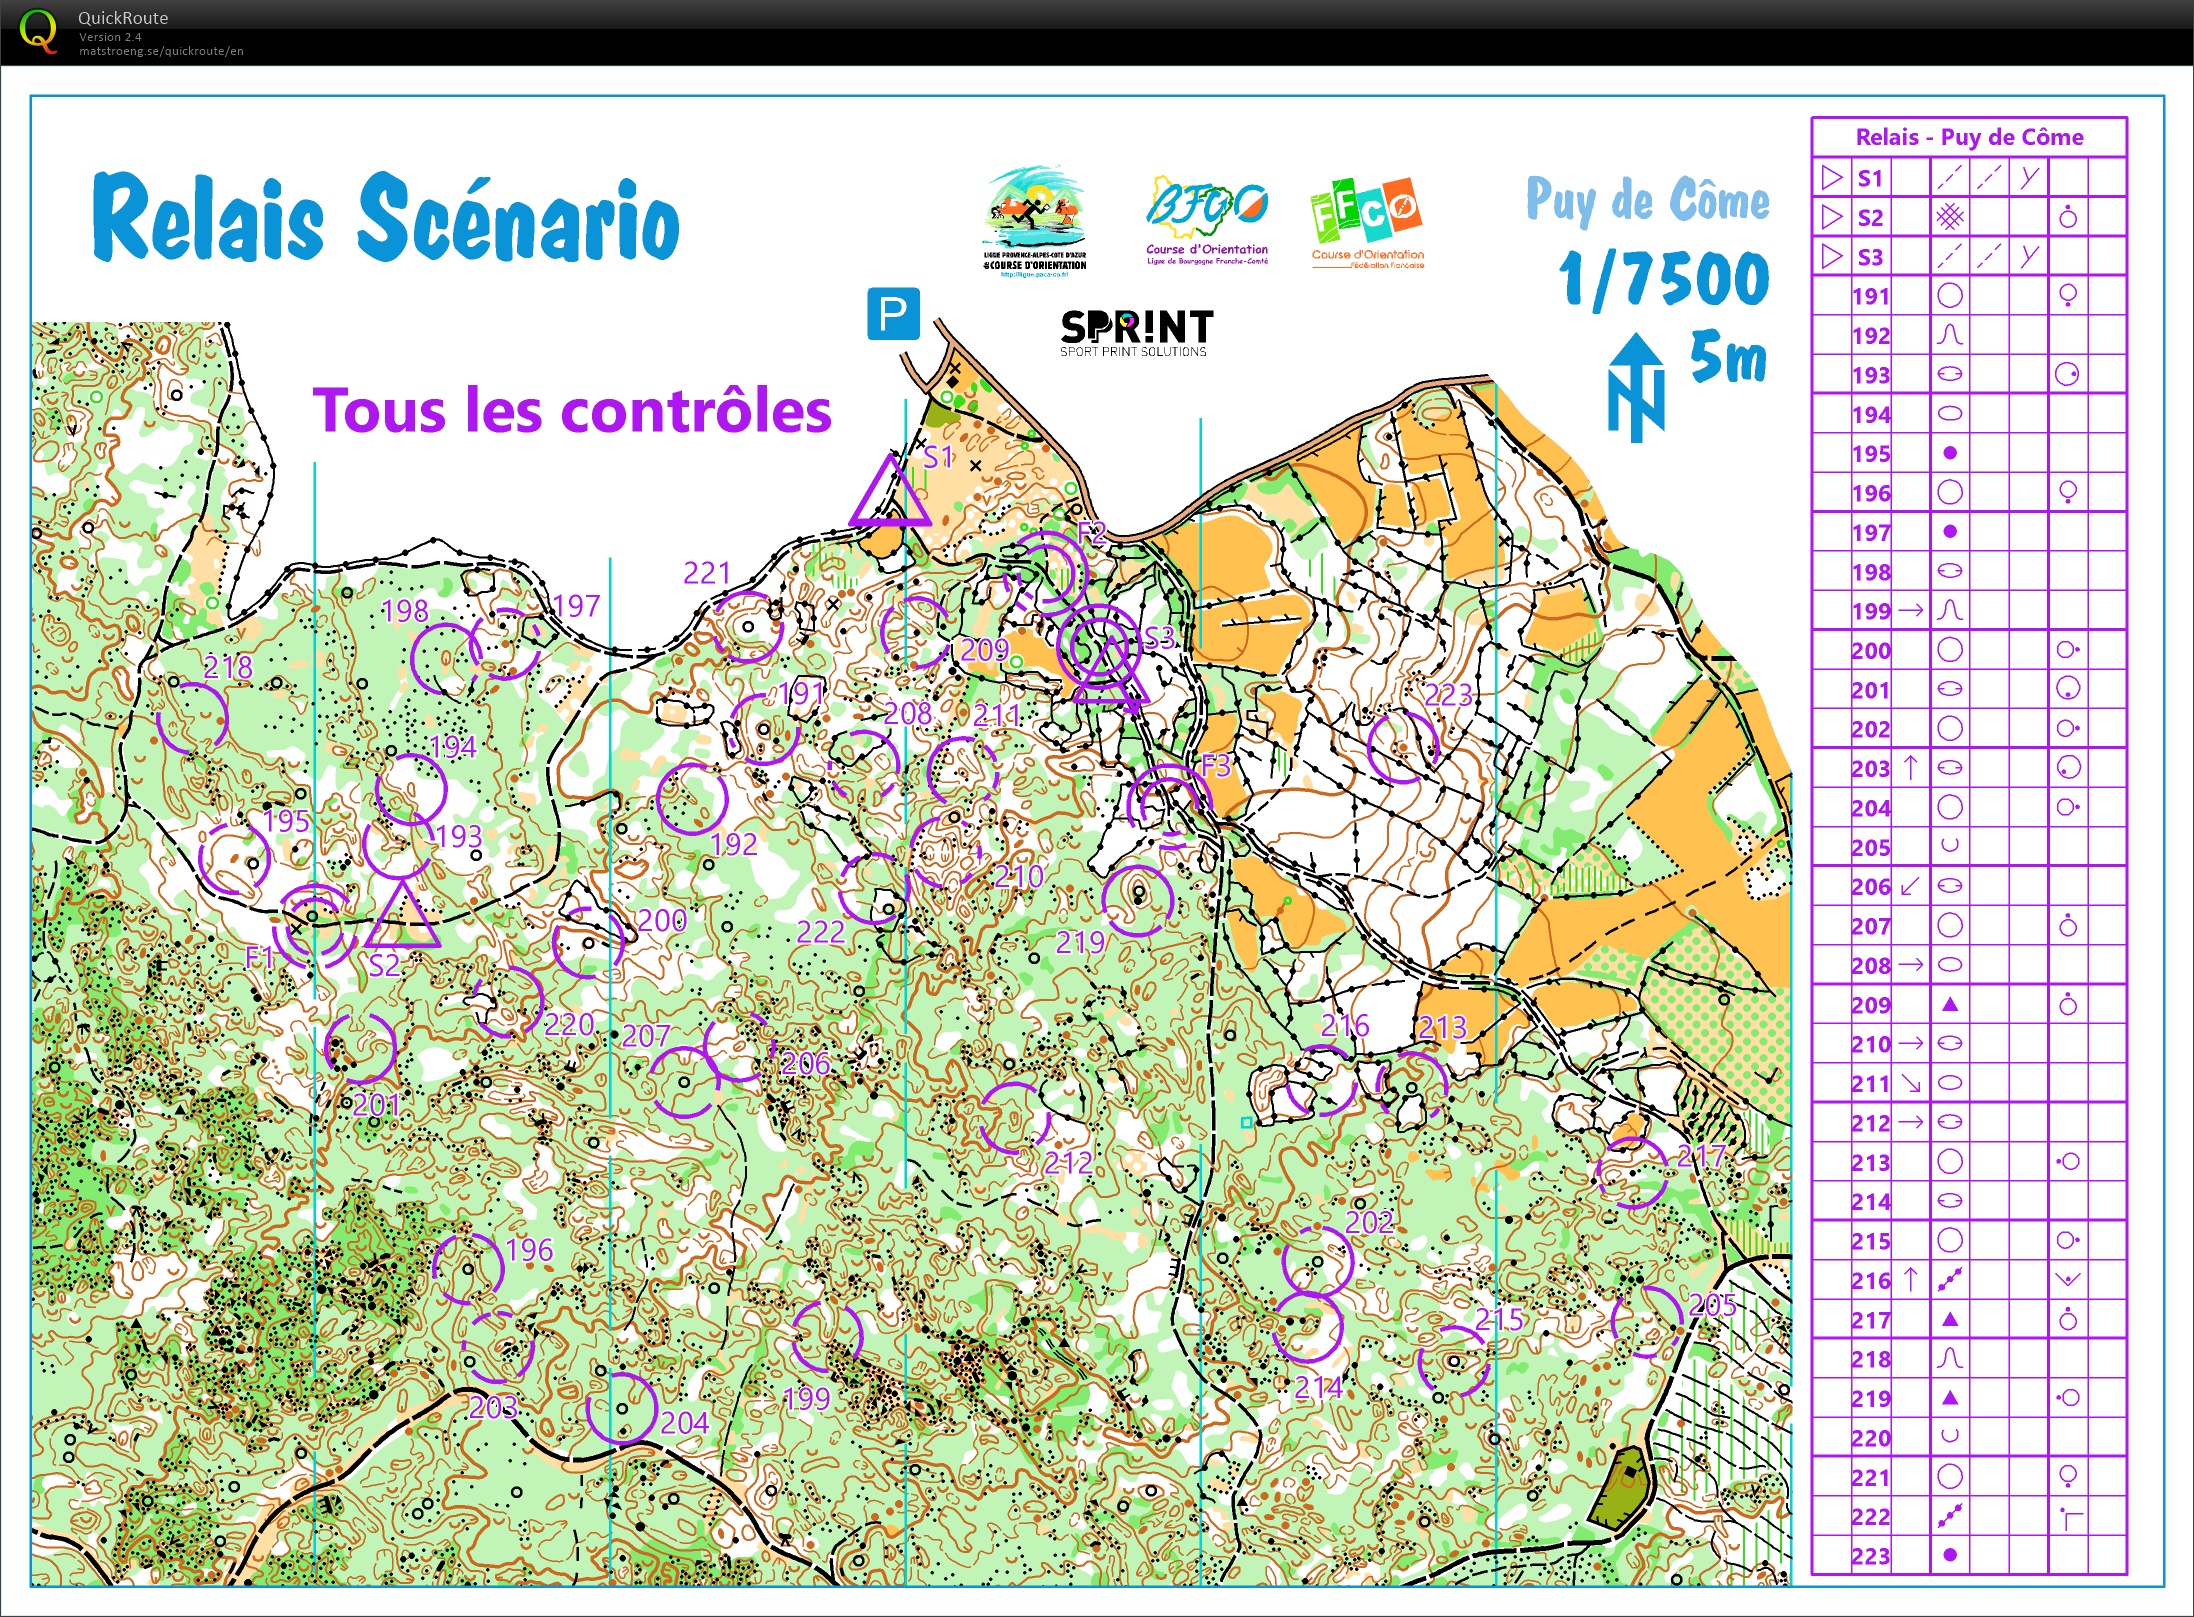Select the S2 start triangle on the map
The image size is (2194, 1617).
402,915
